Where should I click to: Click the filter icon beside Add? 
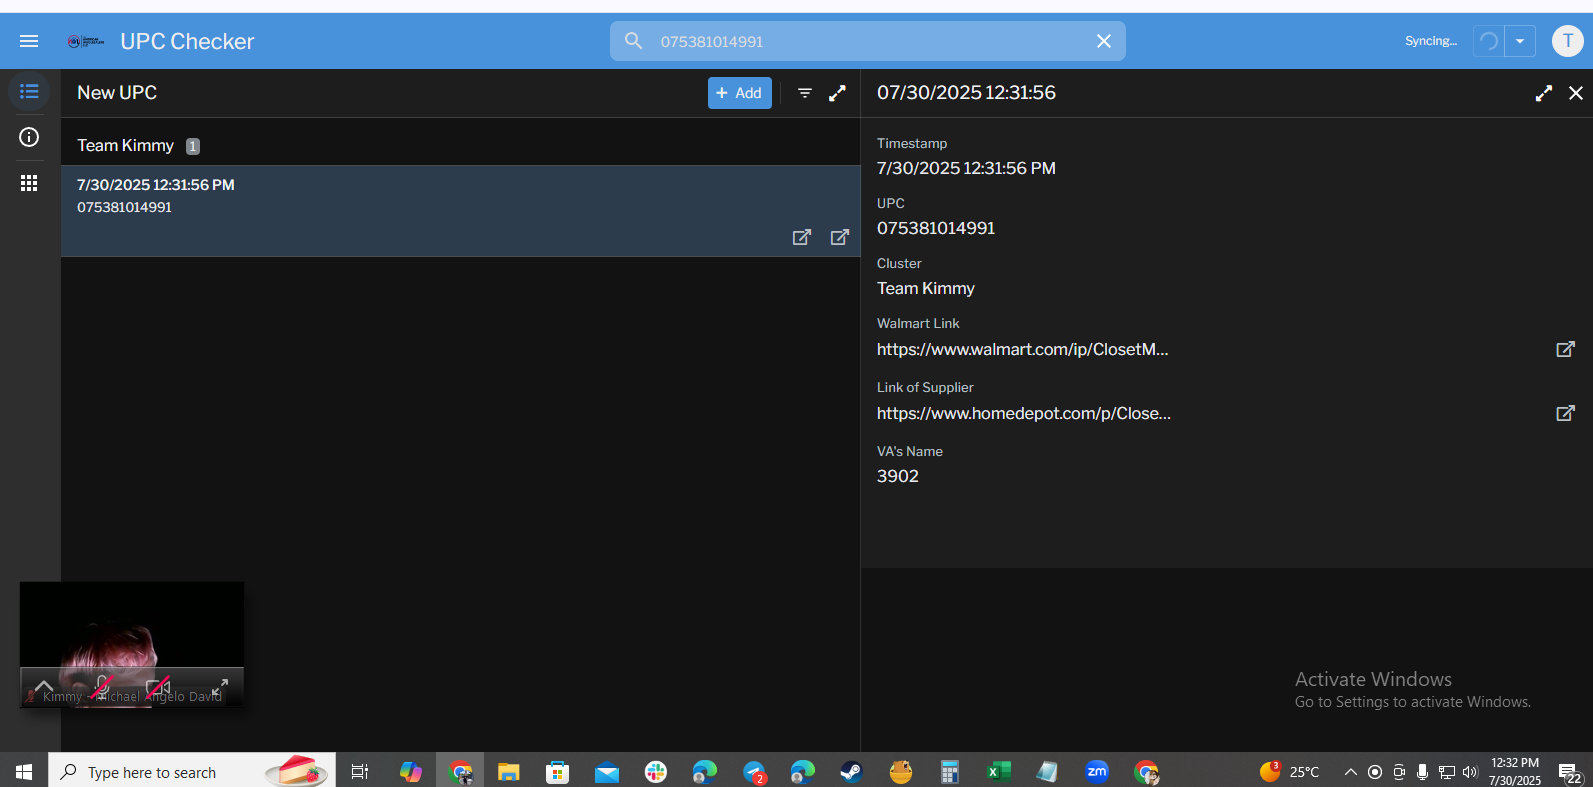pyautogui.click(x=805, y=93)
